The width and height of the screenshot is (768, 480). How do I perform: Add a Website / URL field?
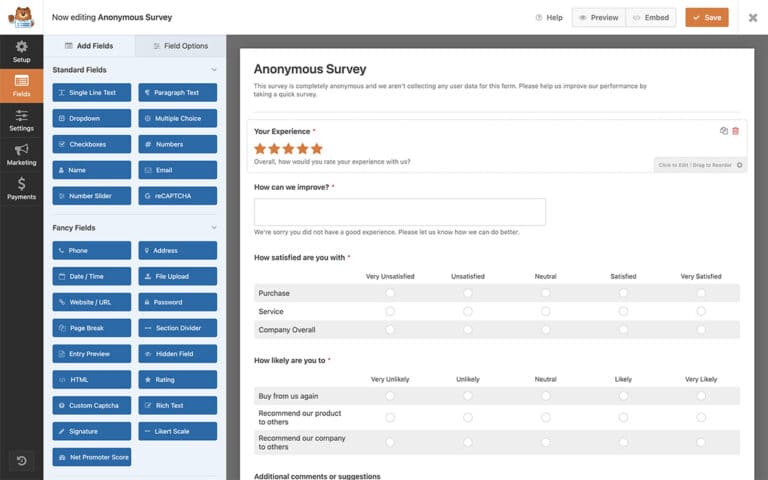[x=92, y=302]
